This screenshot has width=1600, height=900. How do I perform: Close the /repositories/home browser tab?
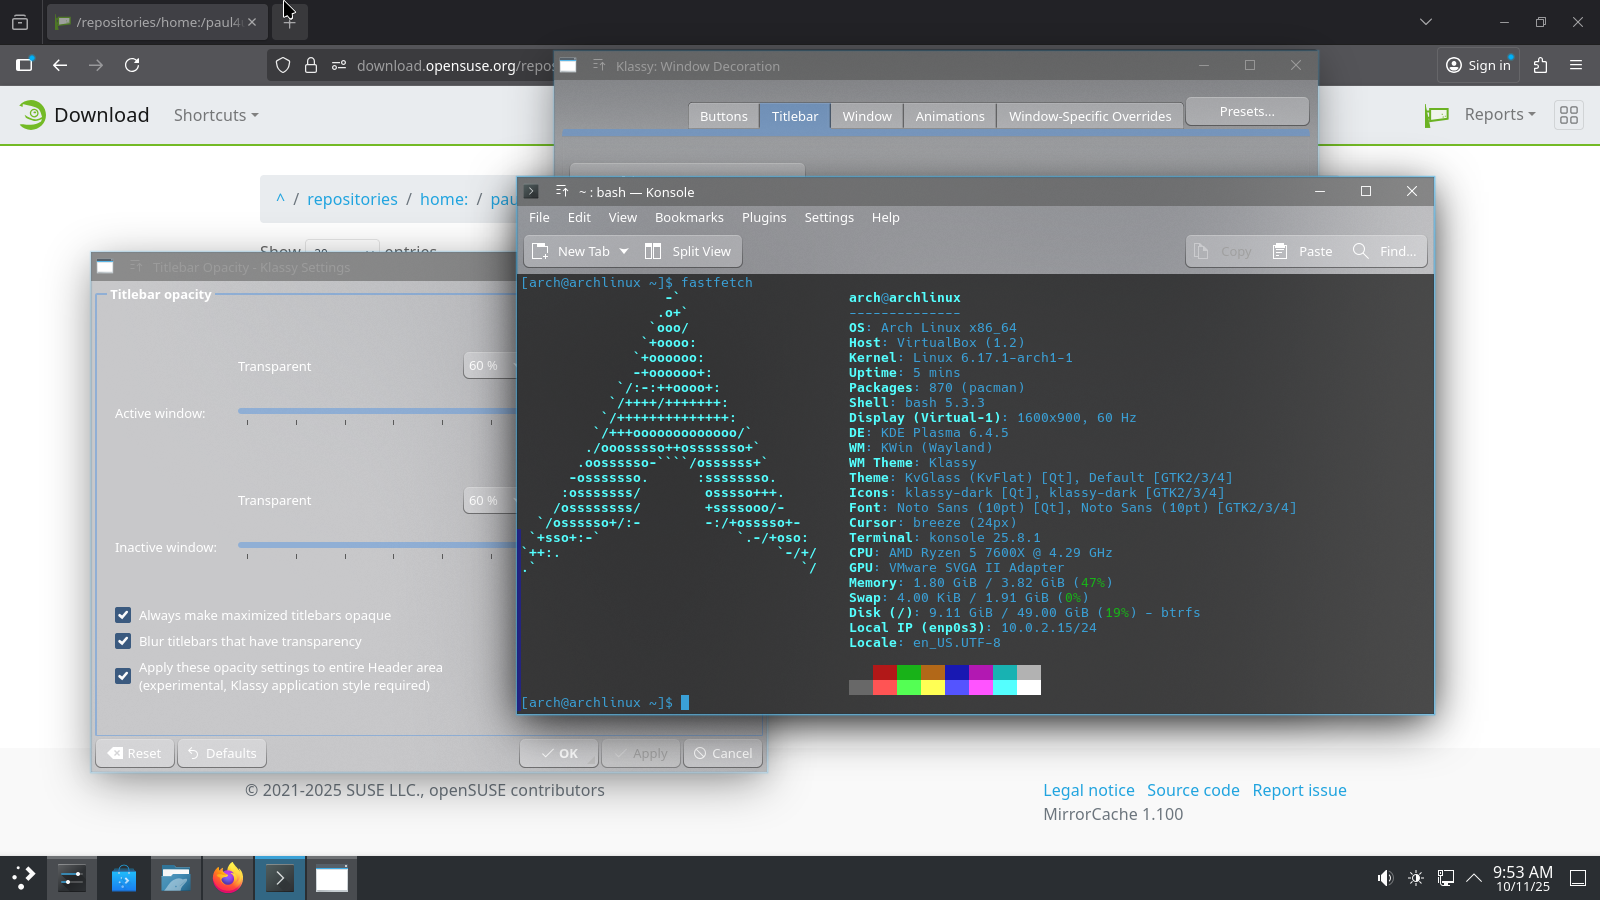click(x=252, y=22)
